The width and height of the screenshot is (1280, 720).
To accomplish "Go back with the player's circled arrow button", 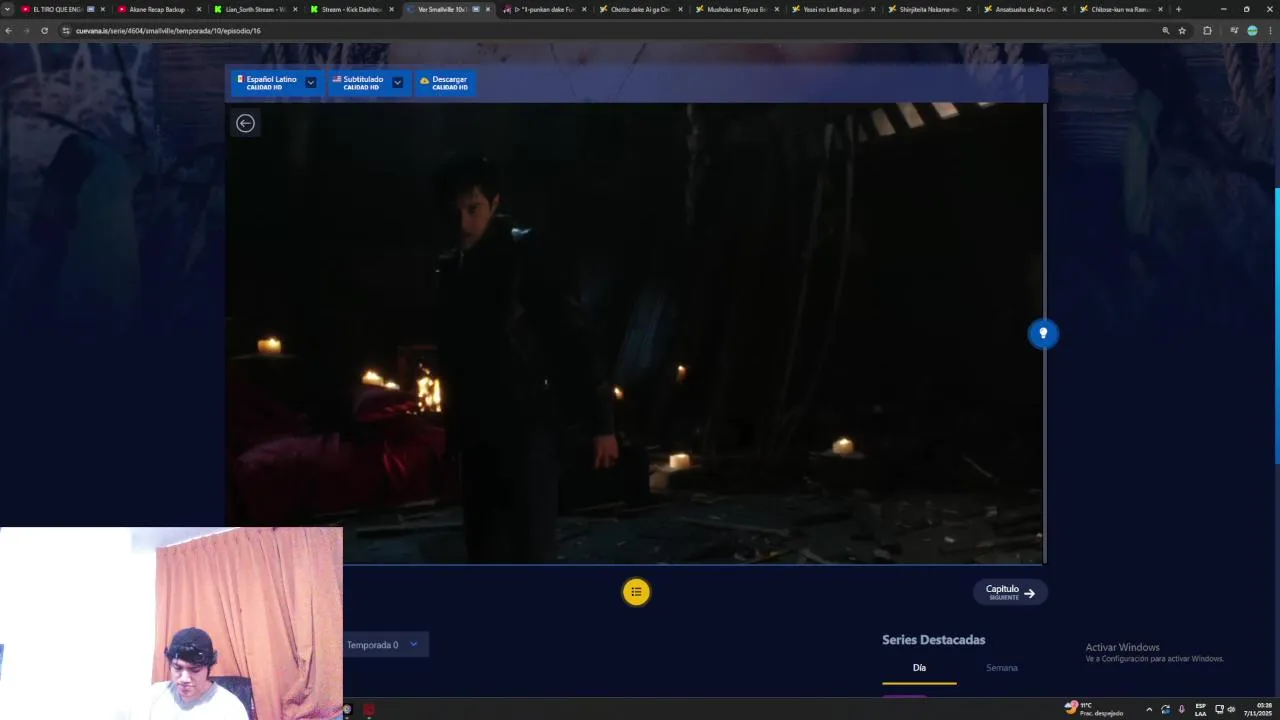I will [x=245, y=123].
